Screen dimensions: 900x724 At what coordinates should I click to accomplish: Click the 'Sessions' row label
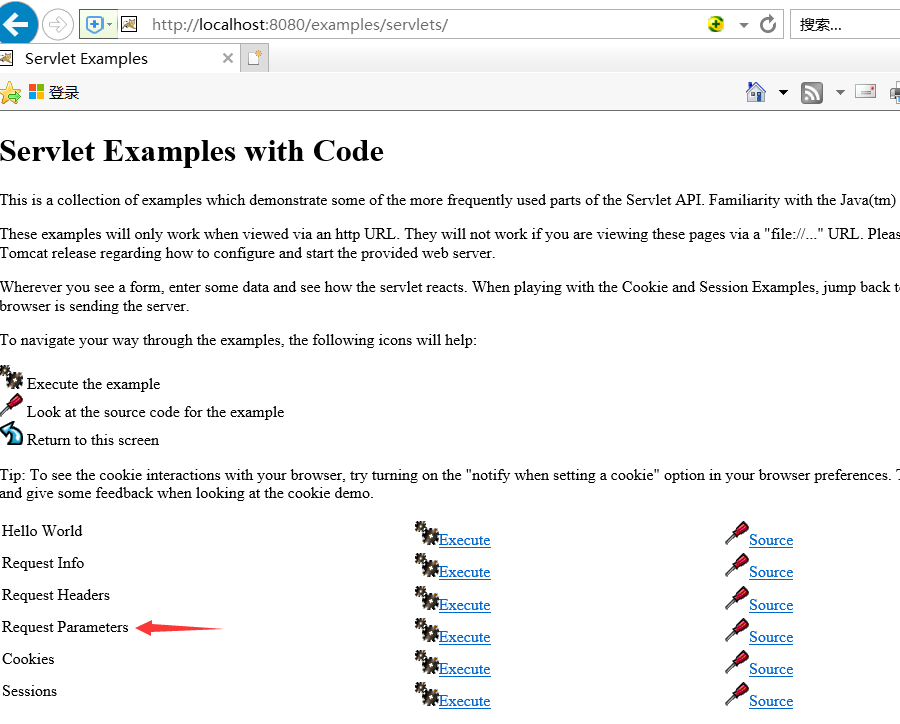(29, 691)
